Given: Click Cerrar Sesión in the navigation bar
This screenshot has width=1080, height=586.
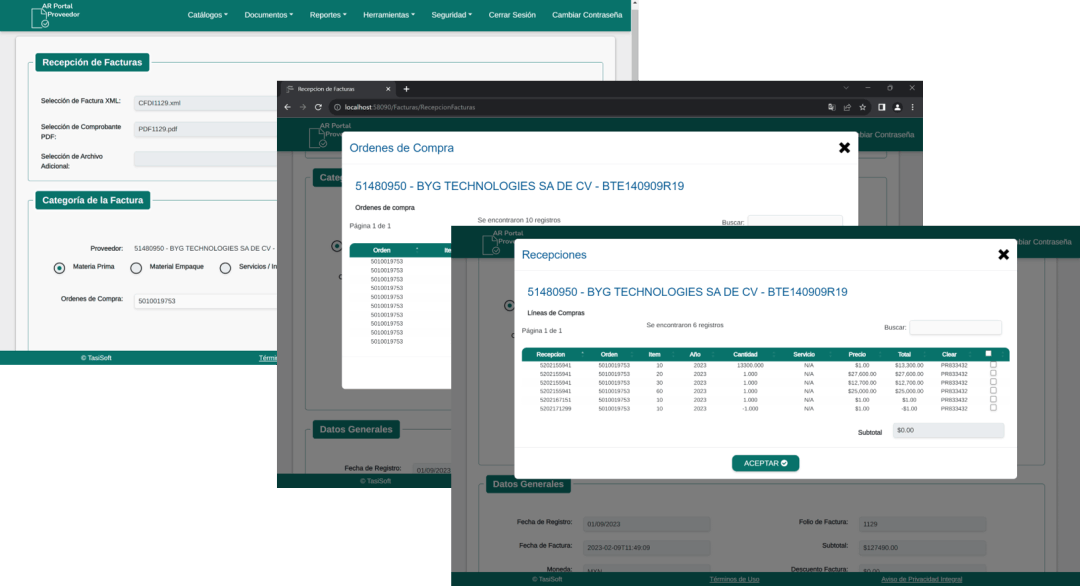Looking at the screenshot, I should [x=512, y=15].
